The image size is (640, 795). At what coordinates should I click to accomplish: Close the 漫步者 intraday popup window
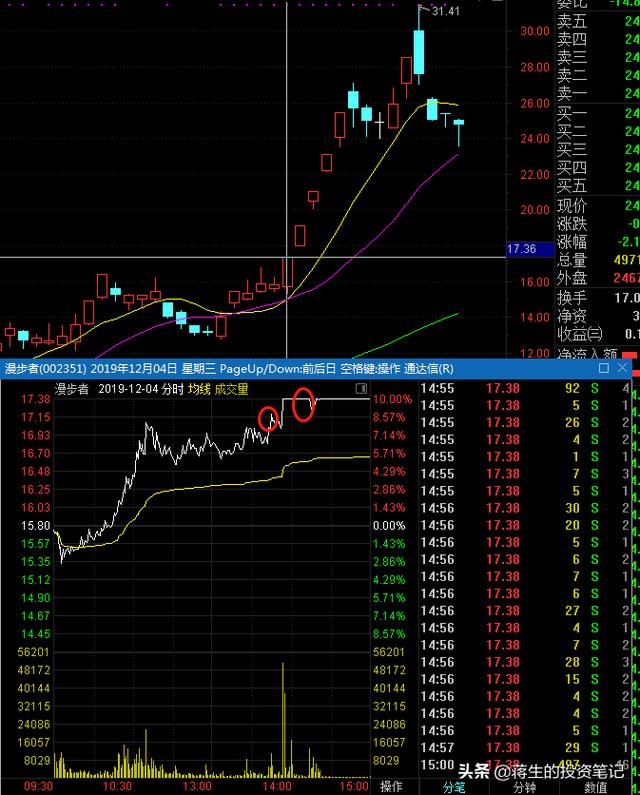tap(626, 369)
